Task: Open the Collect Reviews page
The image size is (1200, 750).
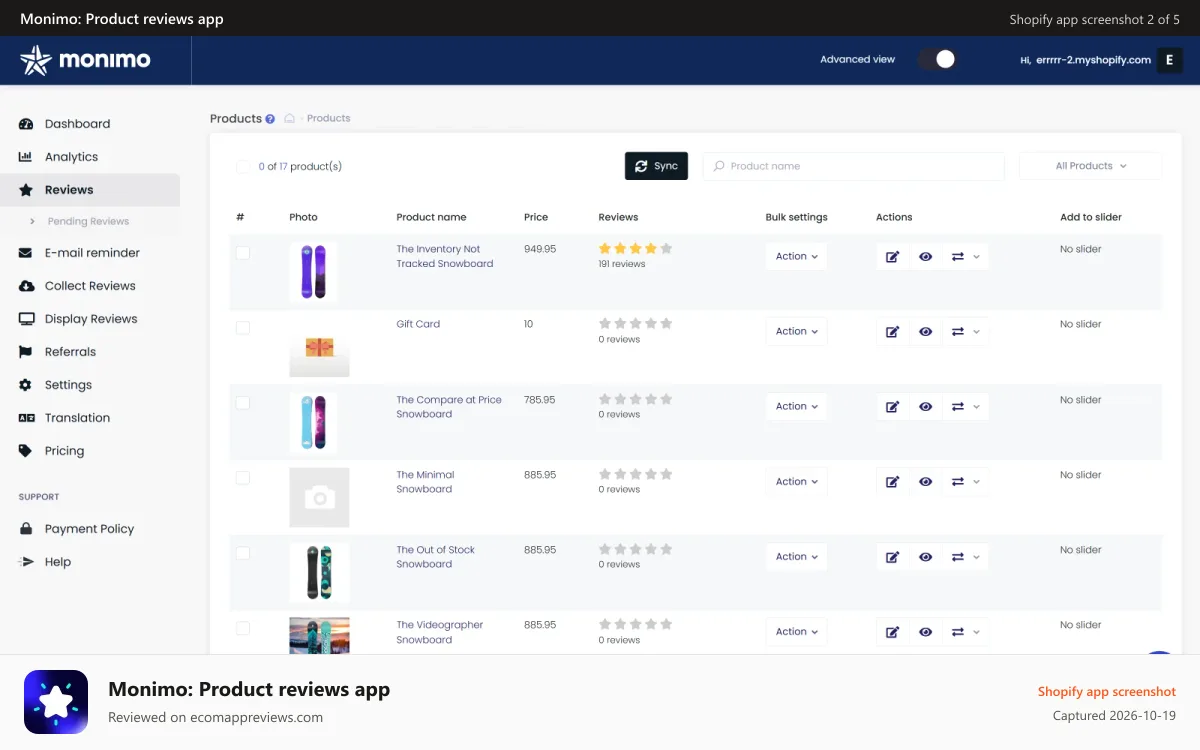Action: click(90, 286)
